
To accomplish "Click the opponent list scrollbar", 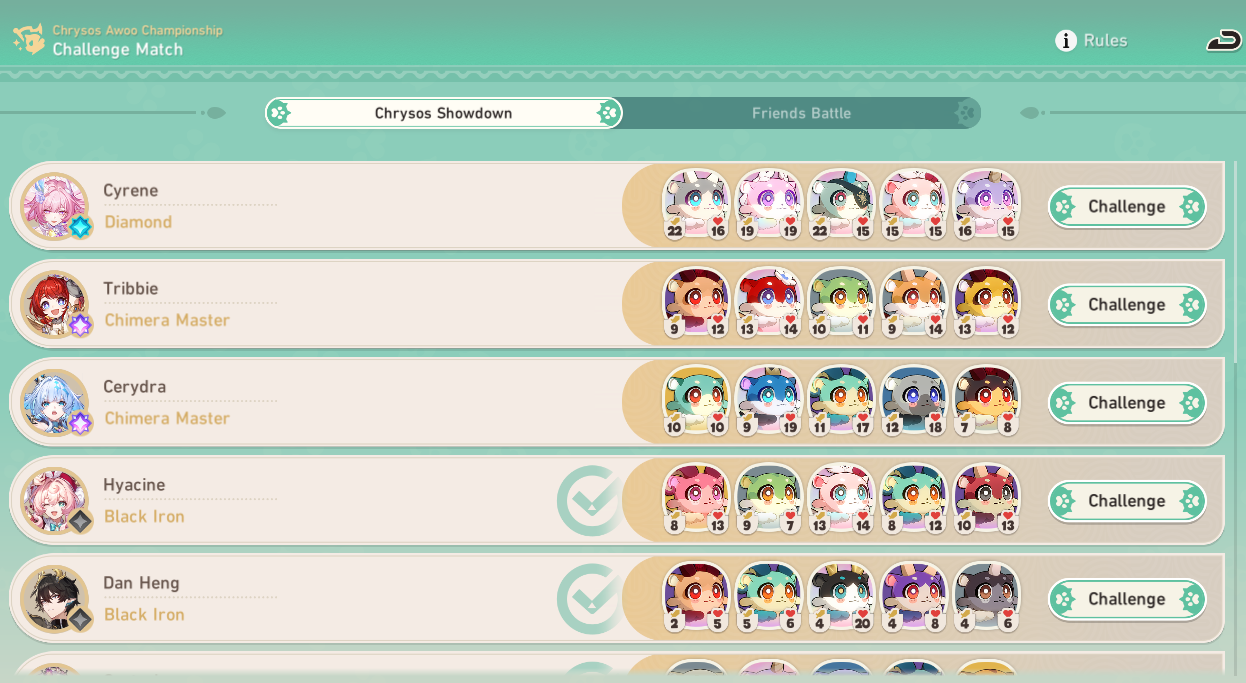I will tap(1238, 262).
